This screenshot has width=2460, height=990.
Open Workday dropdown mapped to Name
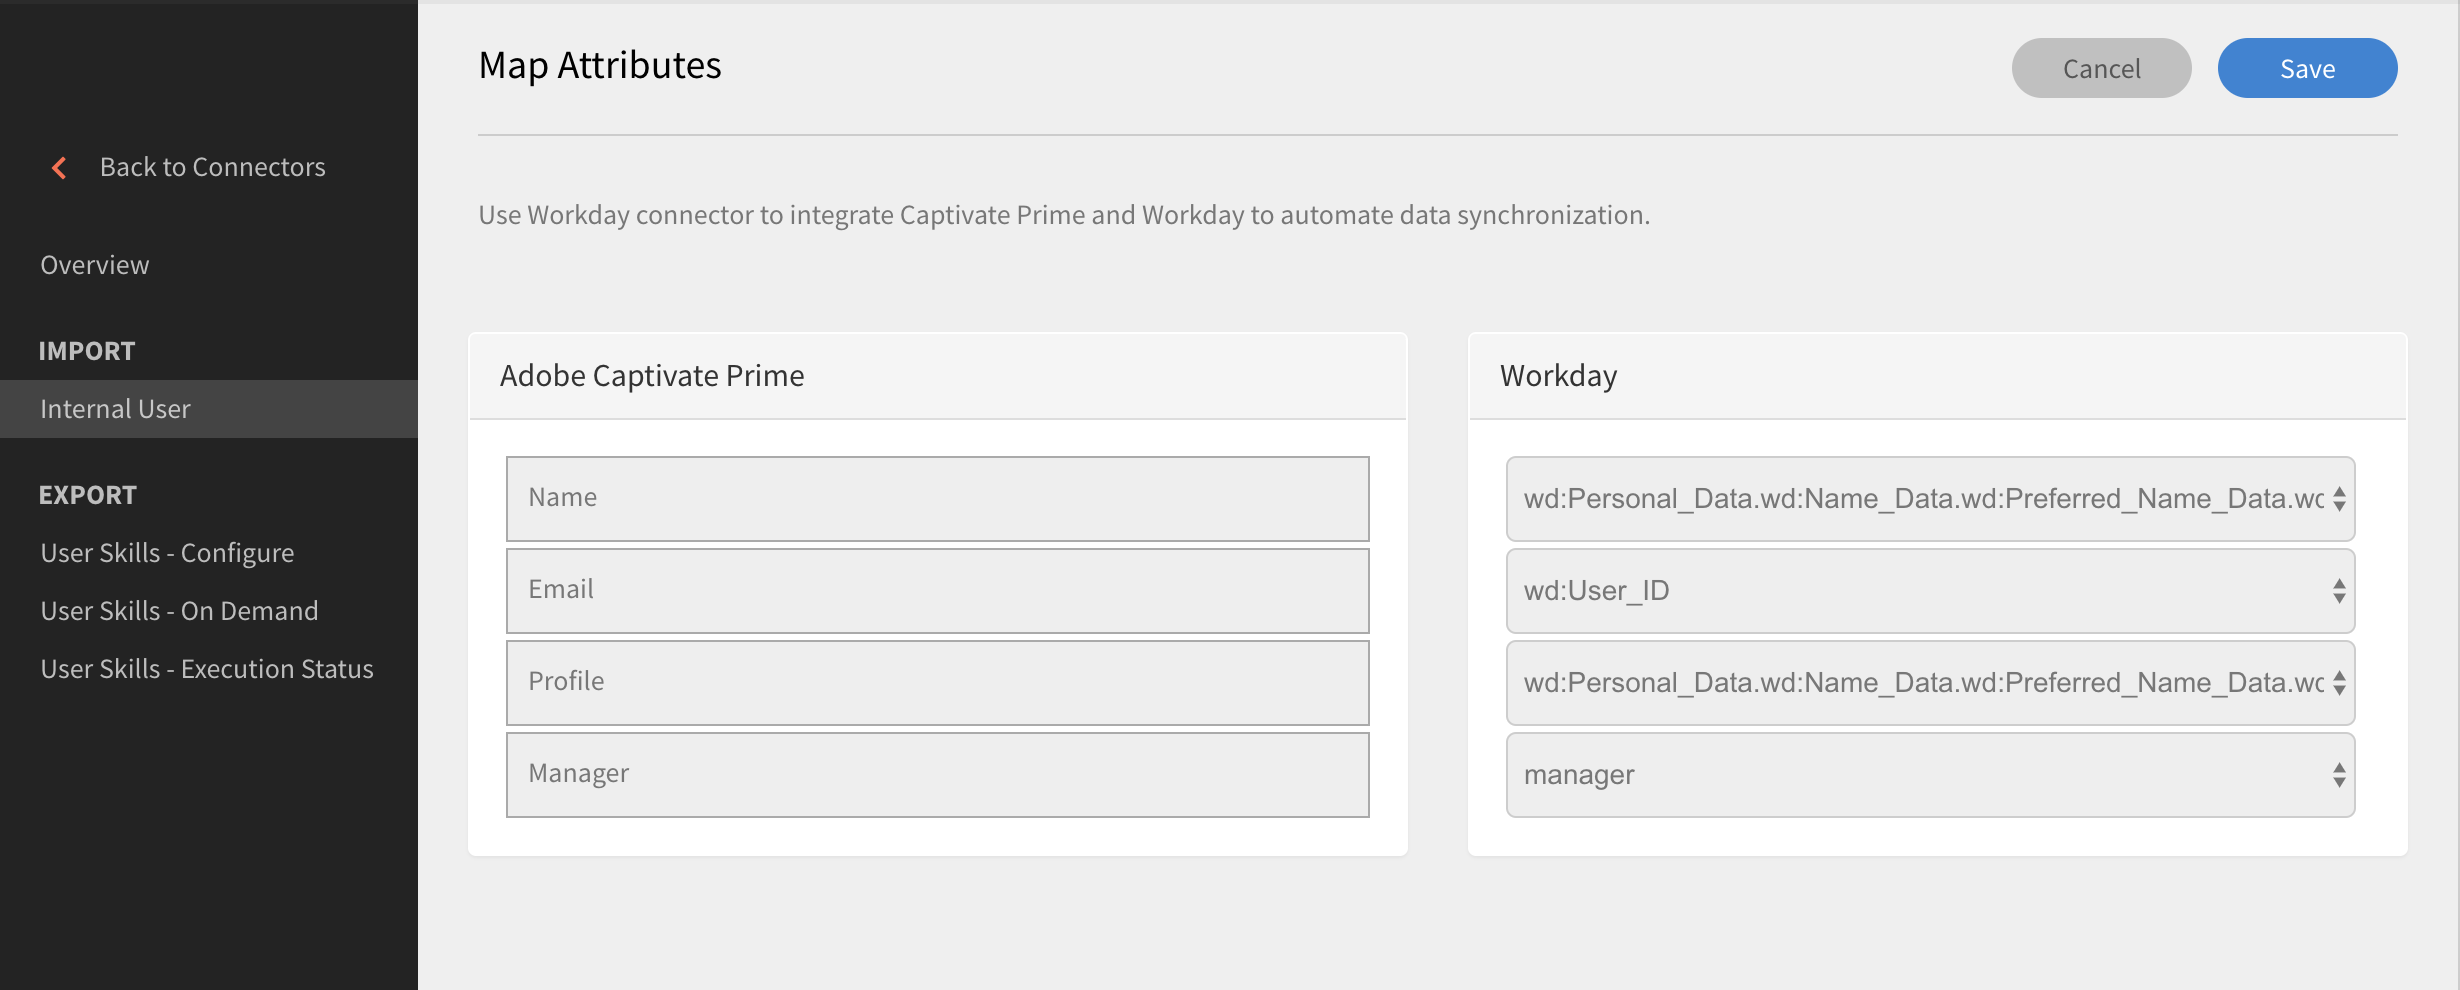[1930, 499]
